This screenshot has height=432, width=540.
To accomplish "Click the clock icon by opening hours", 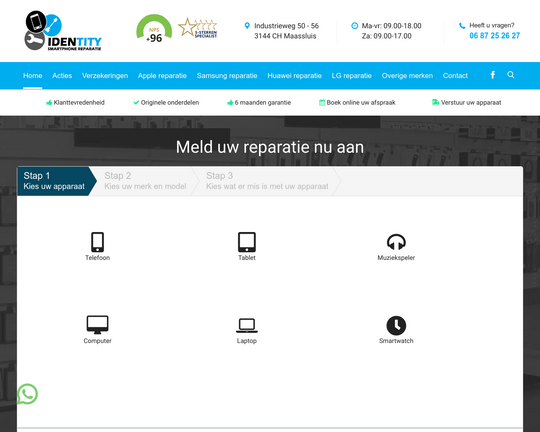I will tap(354, 25).
